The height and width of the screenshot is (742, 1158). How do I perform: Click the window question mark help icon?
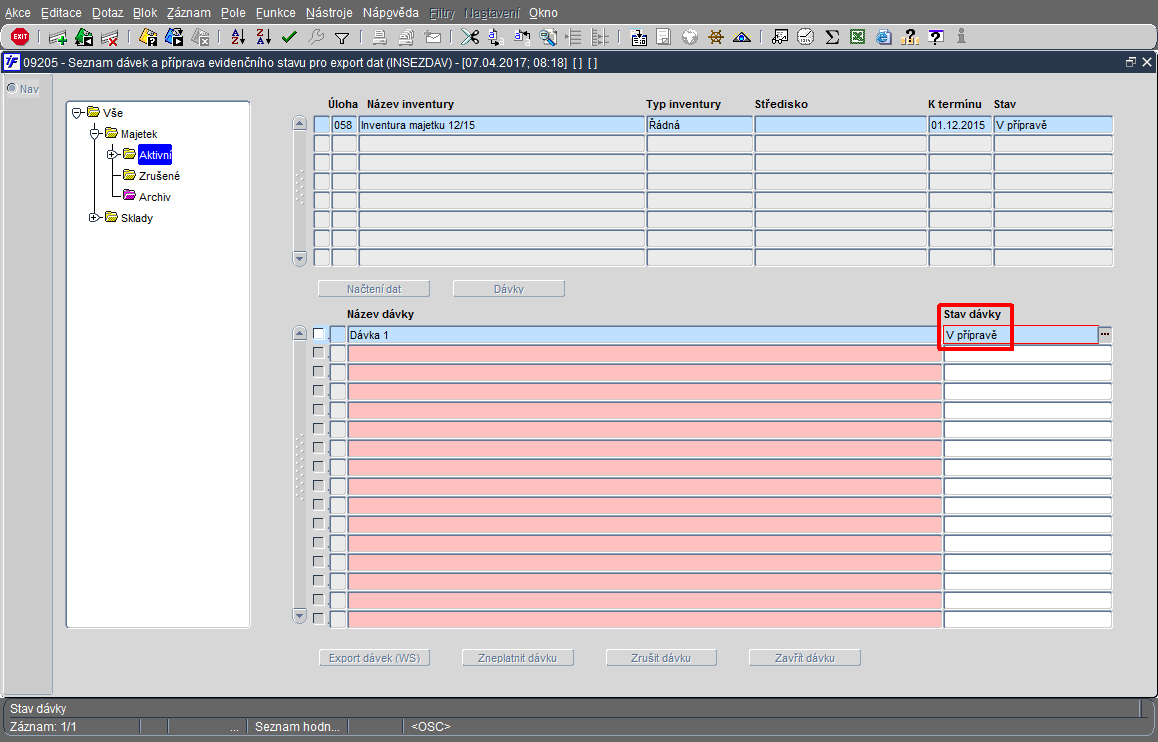936,37
